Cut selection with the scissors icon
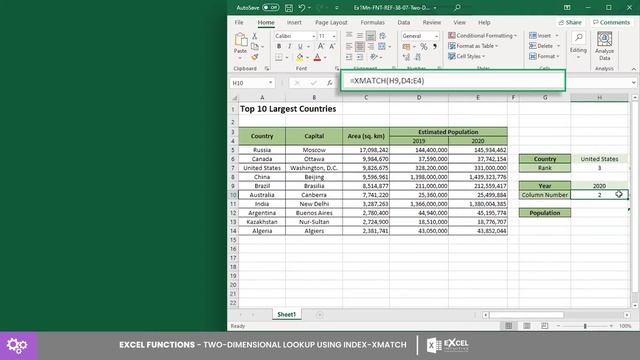Image resolution: width=640 pixels, height=360 pixels. coord(254,36)
